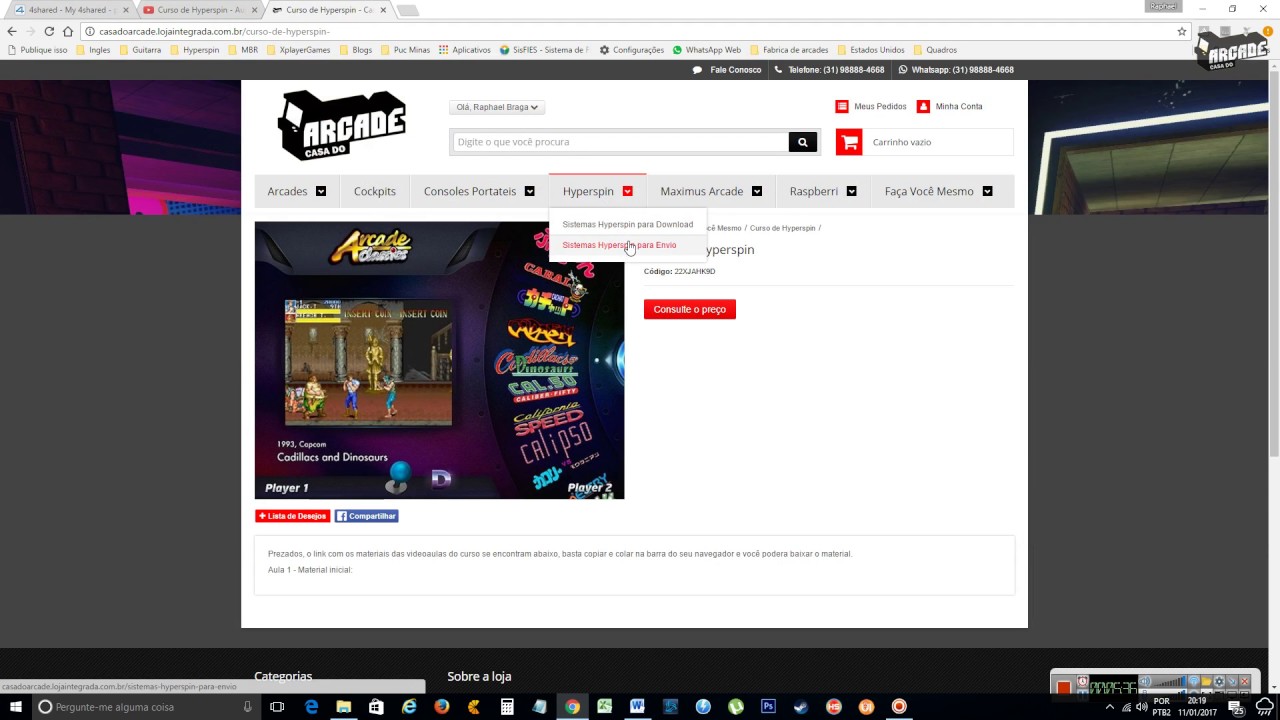The image size is (1280, 720).
Task: Select Sistemas Hyperspin para Download
Action: [x=627, y=224]
